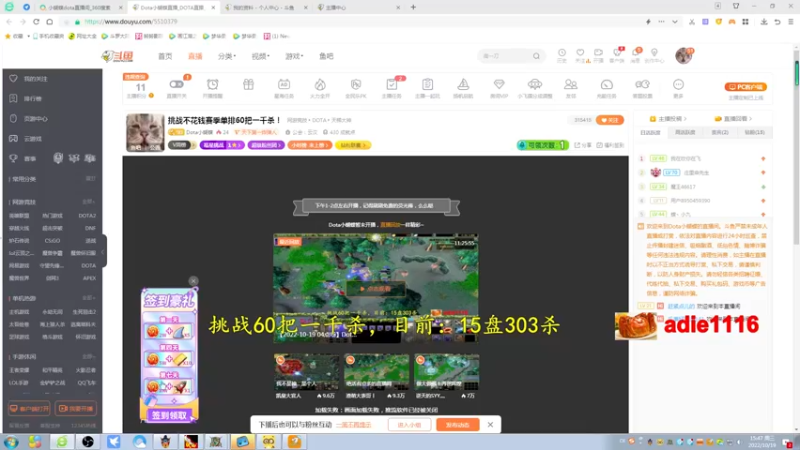
Task: Close the bottom notification bar
Action: [490, 424]
